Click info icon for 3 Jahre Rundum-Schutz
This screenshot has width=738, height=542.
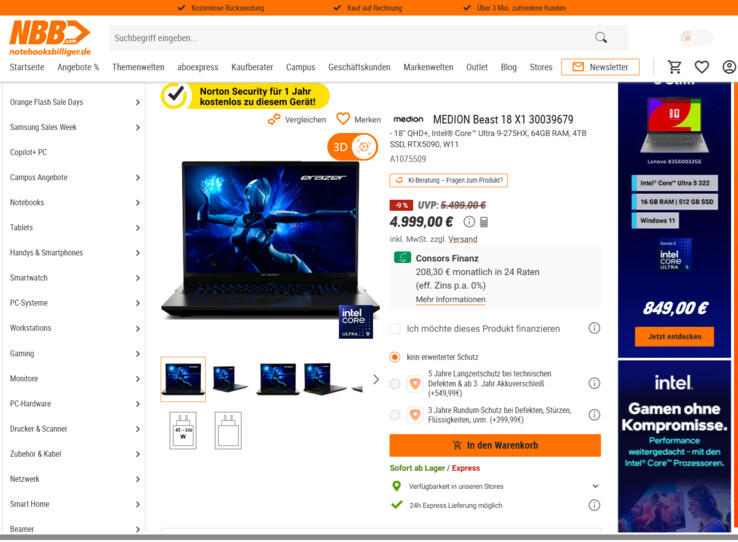(594, 415)
